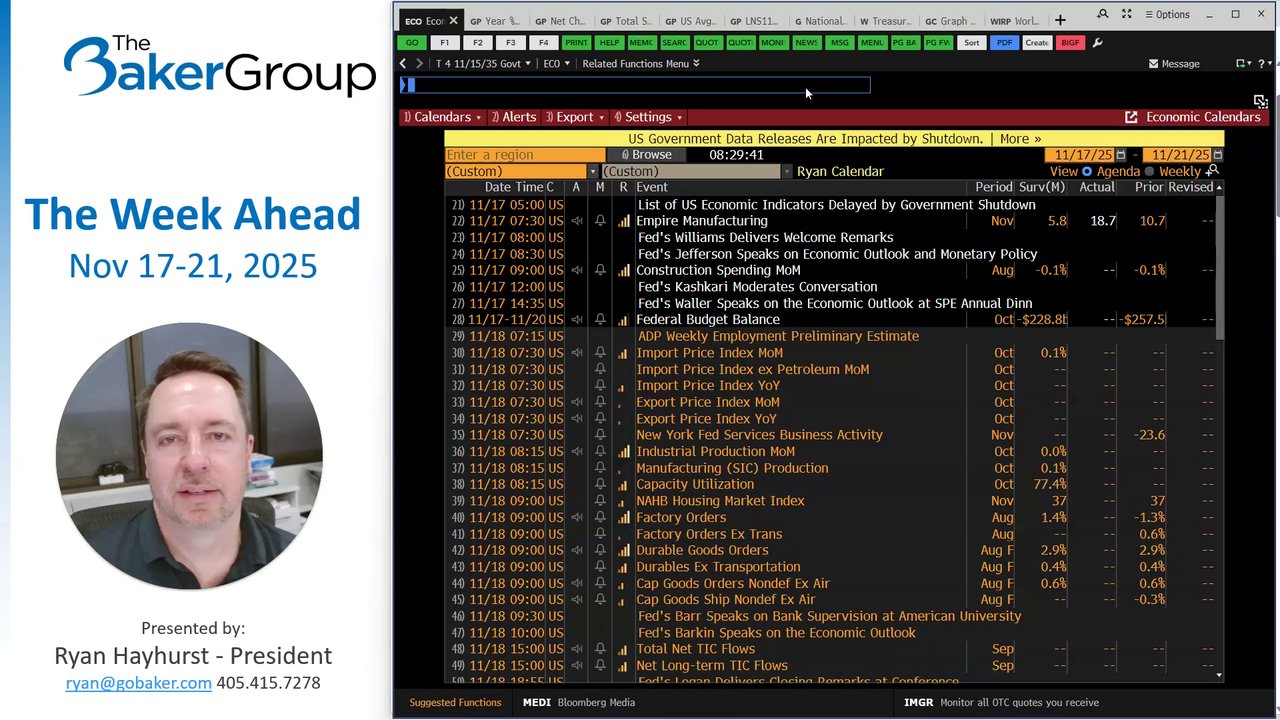This screenshot has width=1280, height=720.
Task: Switch to the WIRP Worl... tab
Action: pos(1015,21)
